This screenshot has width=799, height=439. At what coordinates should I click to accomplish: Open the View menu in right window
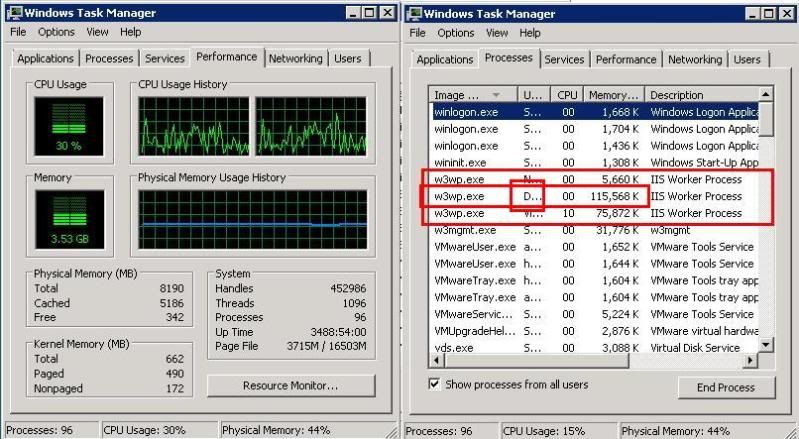(497, 32)
